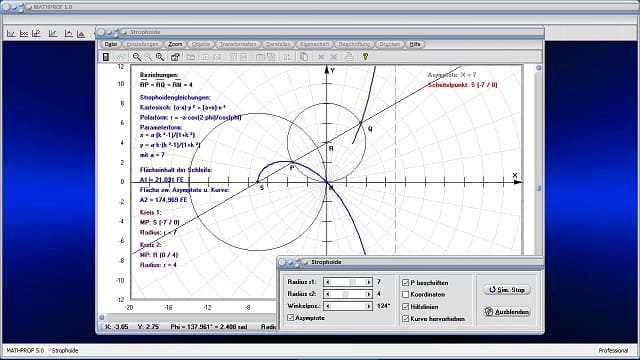Screen dimensions: 640x360
Task: Click the dimmed zoom out magnifier icon
Action: coord(149,57)
